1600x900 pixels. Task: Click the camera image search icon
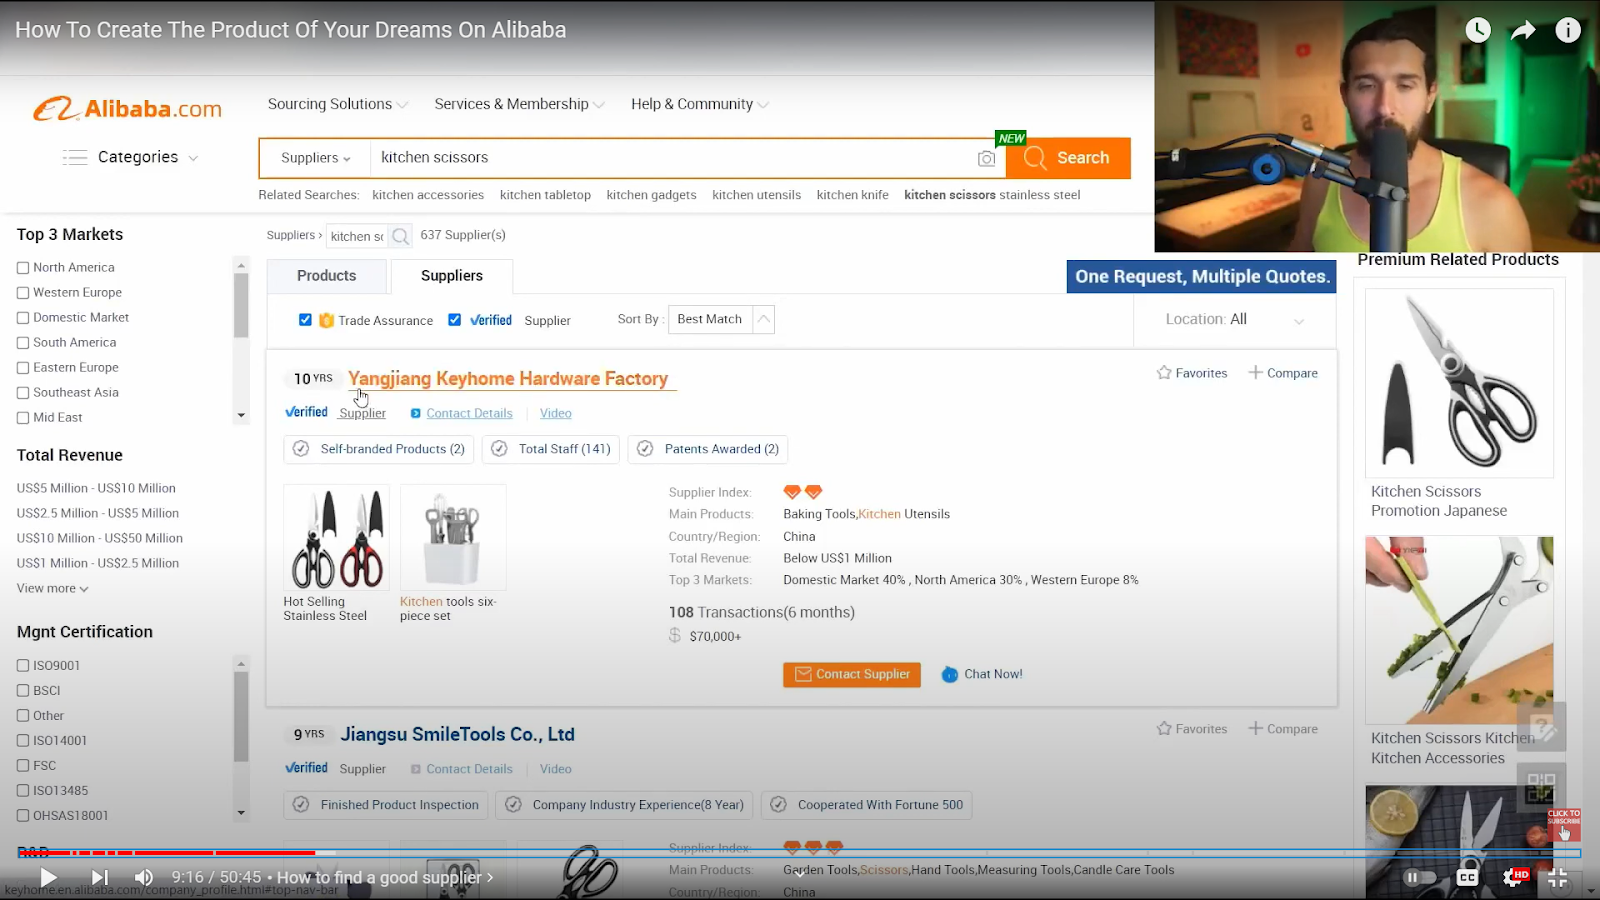[986, 158]
